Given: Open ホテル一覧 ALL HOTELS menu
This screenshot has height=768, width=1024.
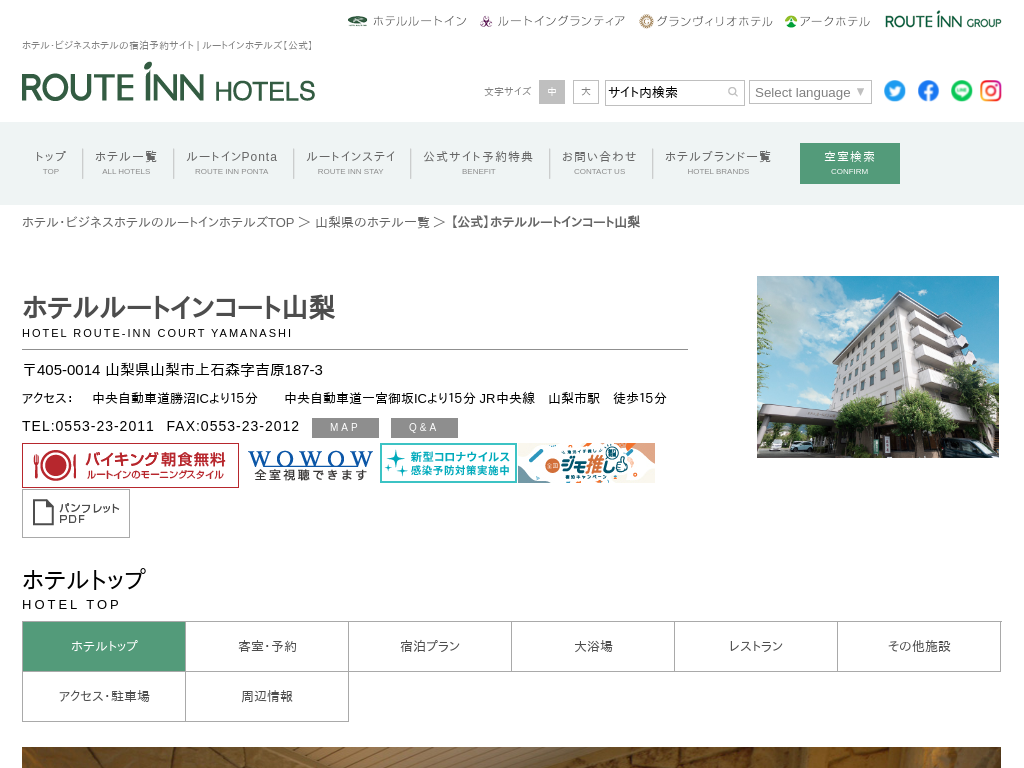Looking at the screenshot, I should click(x=126, y=163).
